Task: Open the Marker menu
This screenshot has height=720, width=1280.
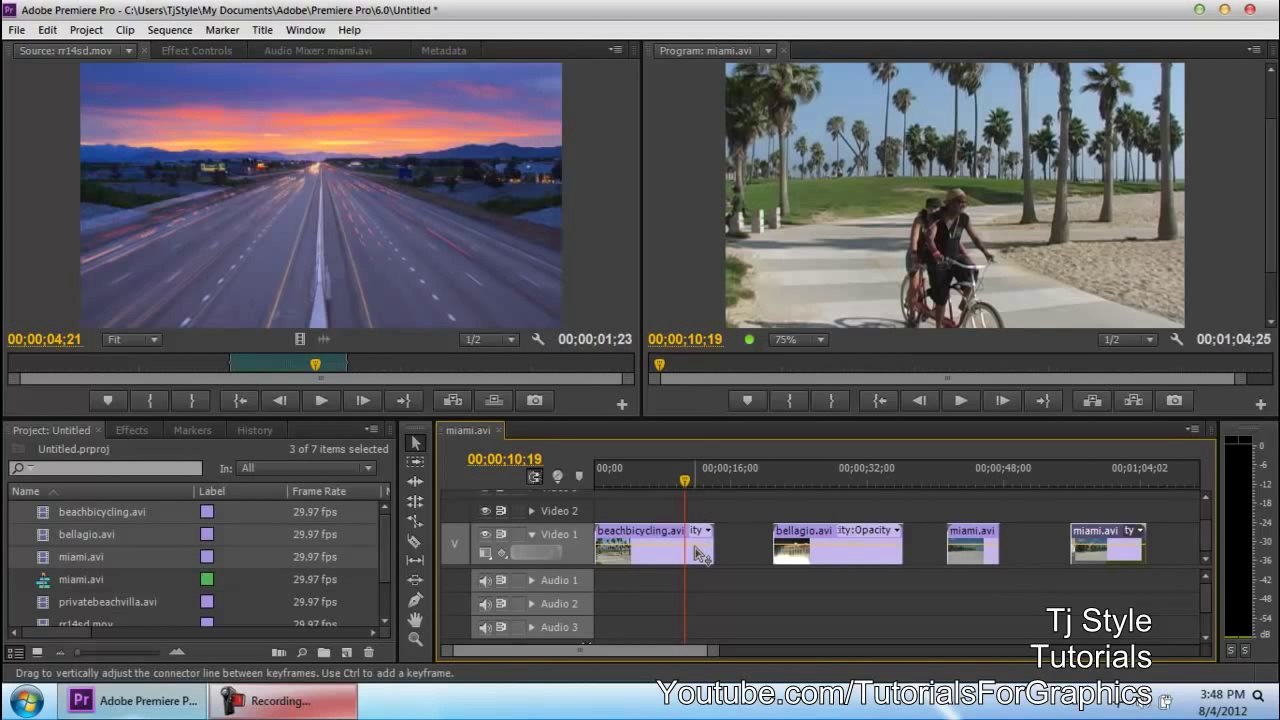Action: tap(222, 30)
